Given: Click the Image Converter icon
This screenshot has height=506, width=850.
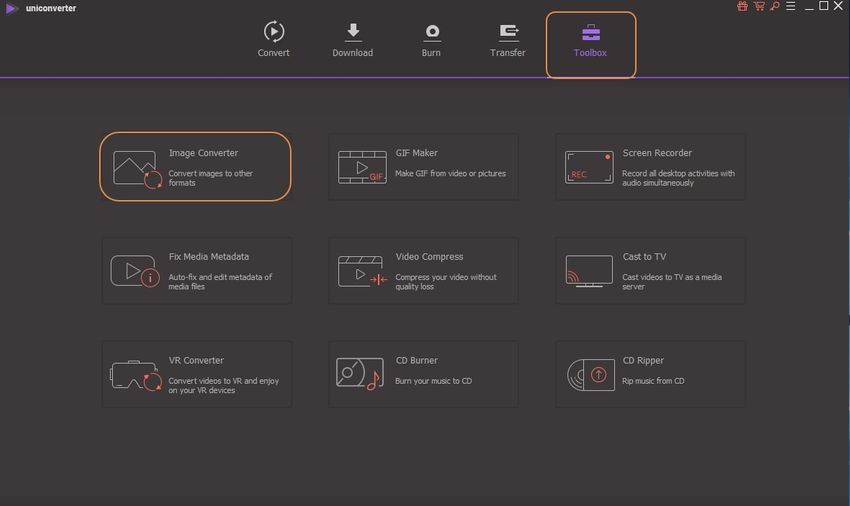Looking at the screenshot, I should (137, 168).
